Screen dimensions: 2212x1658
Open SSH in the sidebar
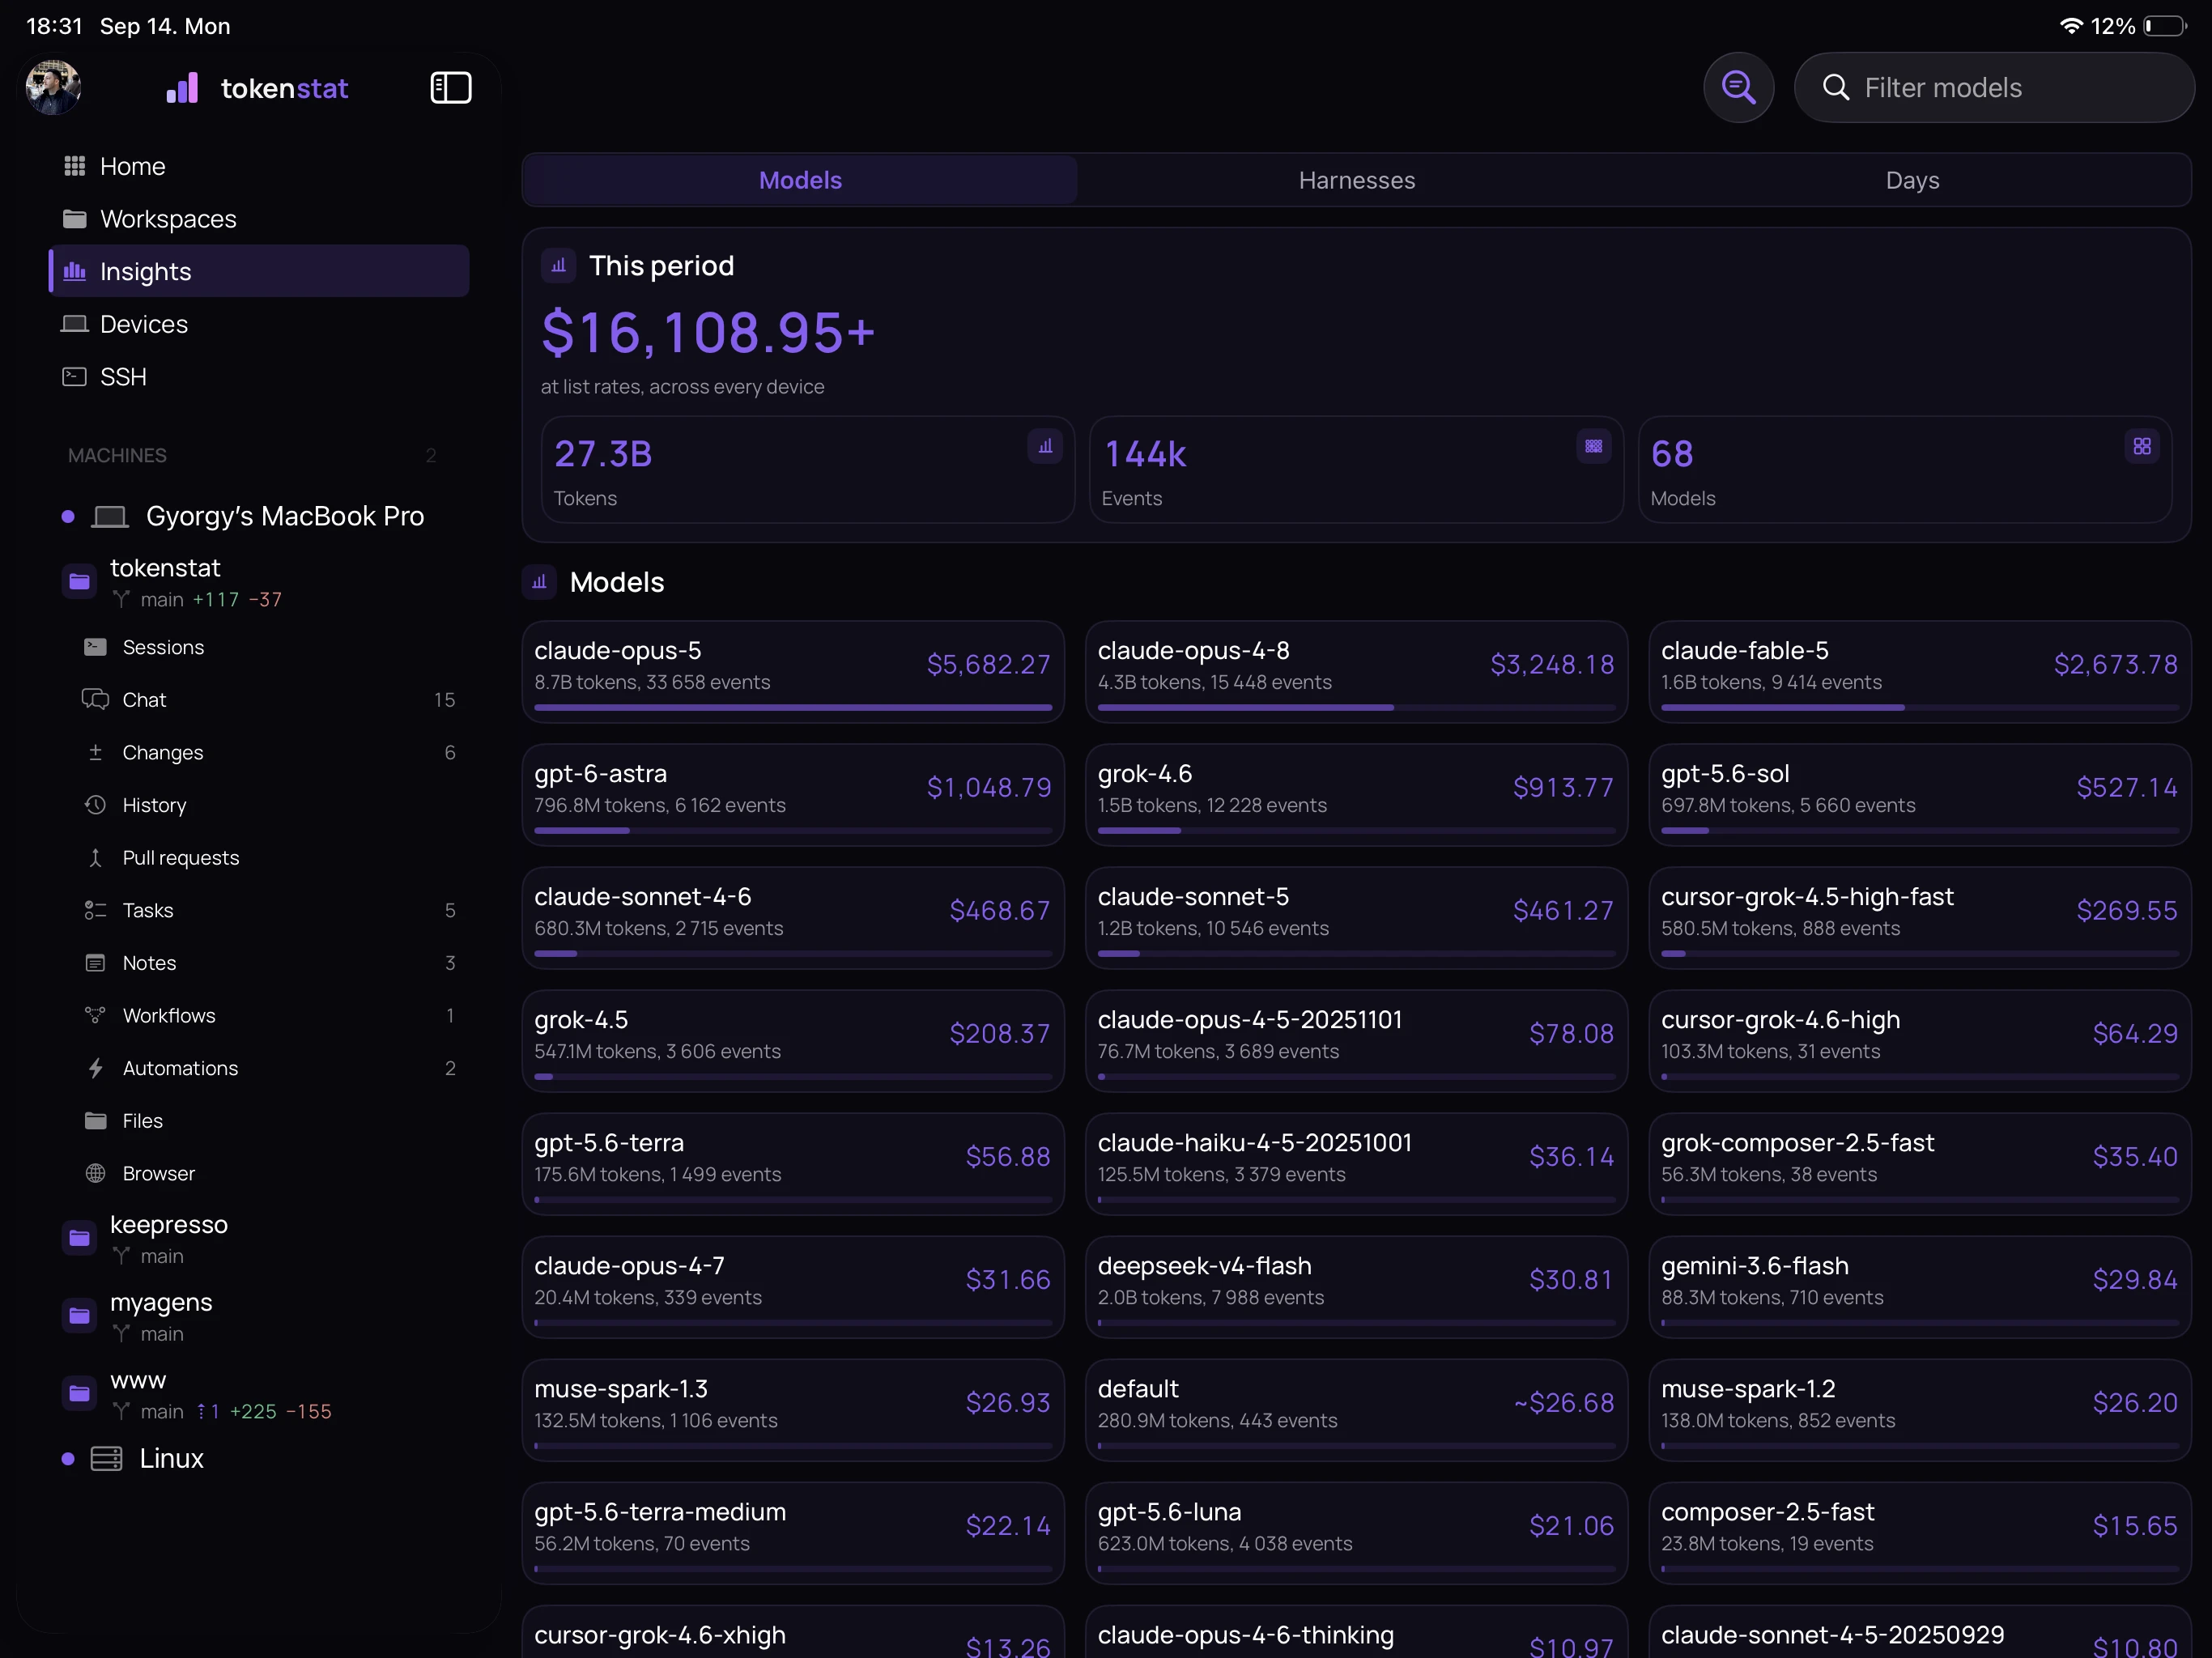259,377
